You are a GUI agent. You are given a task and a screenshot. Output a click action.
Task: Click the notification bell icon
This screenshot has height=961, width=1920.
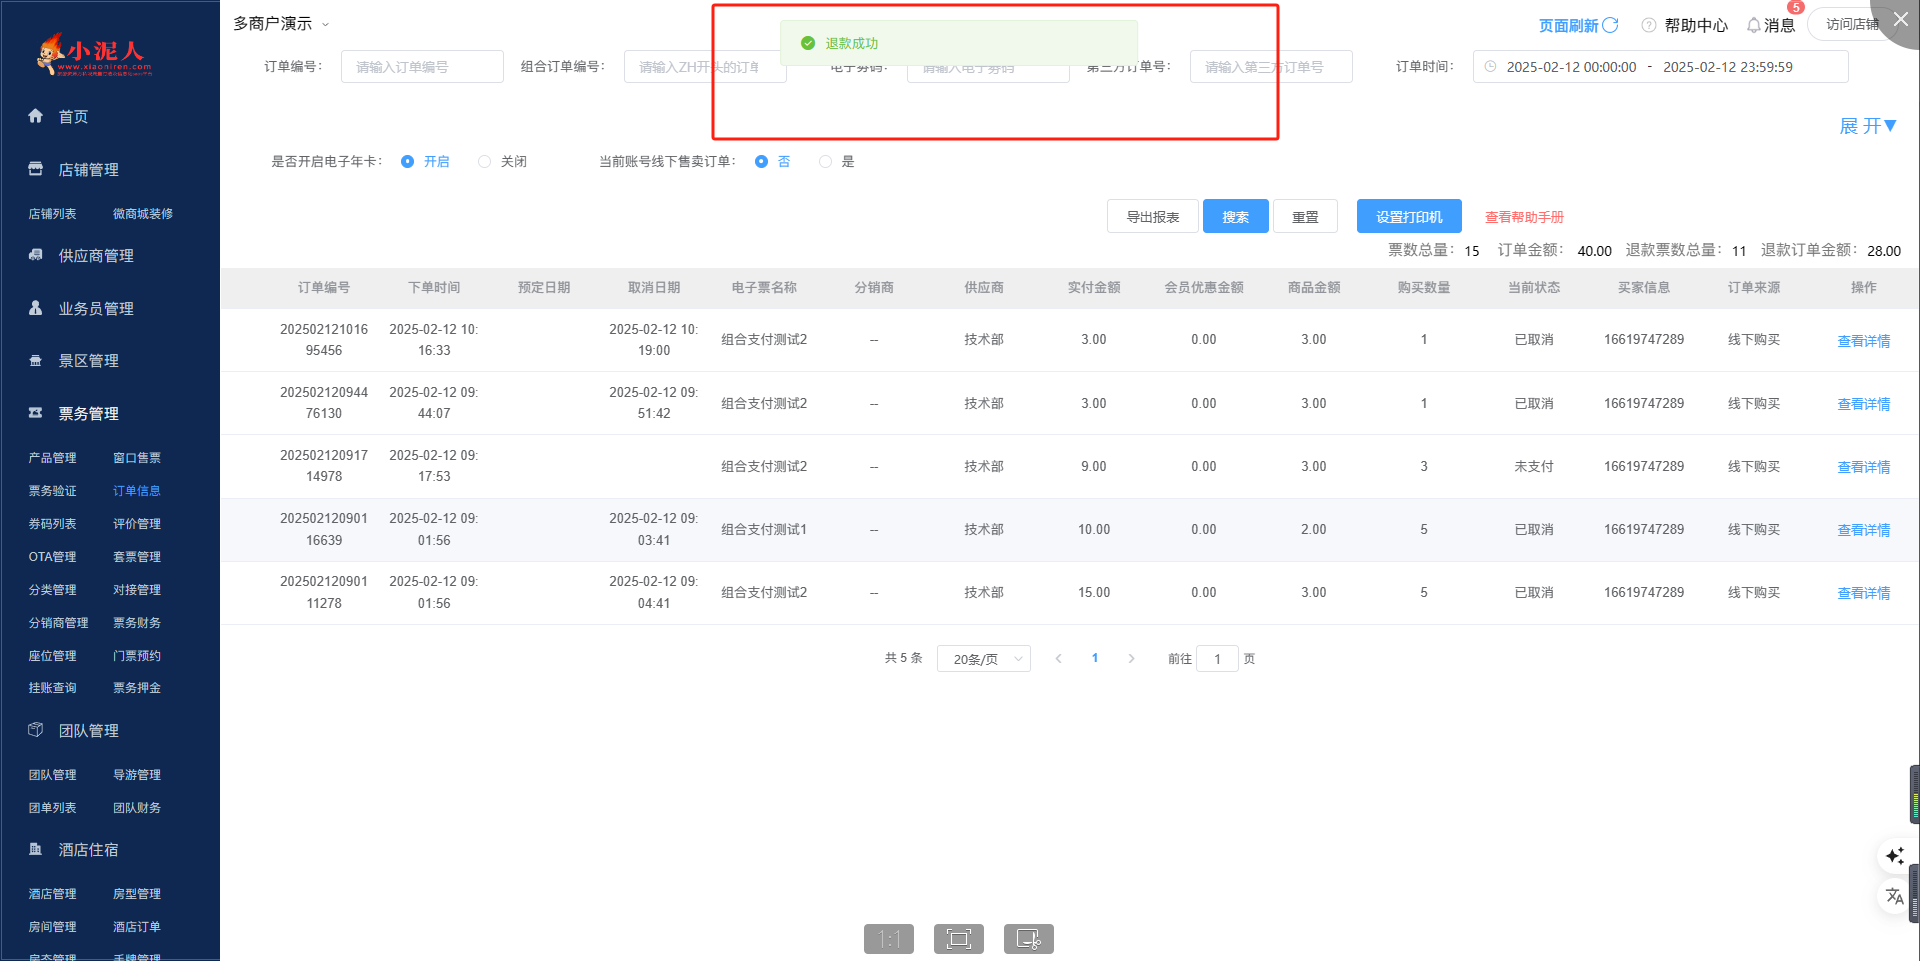tap(1753, 25)
